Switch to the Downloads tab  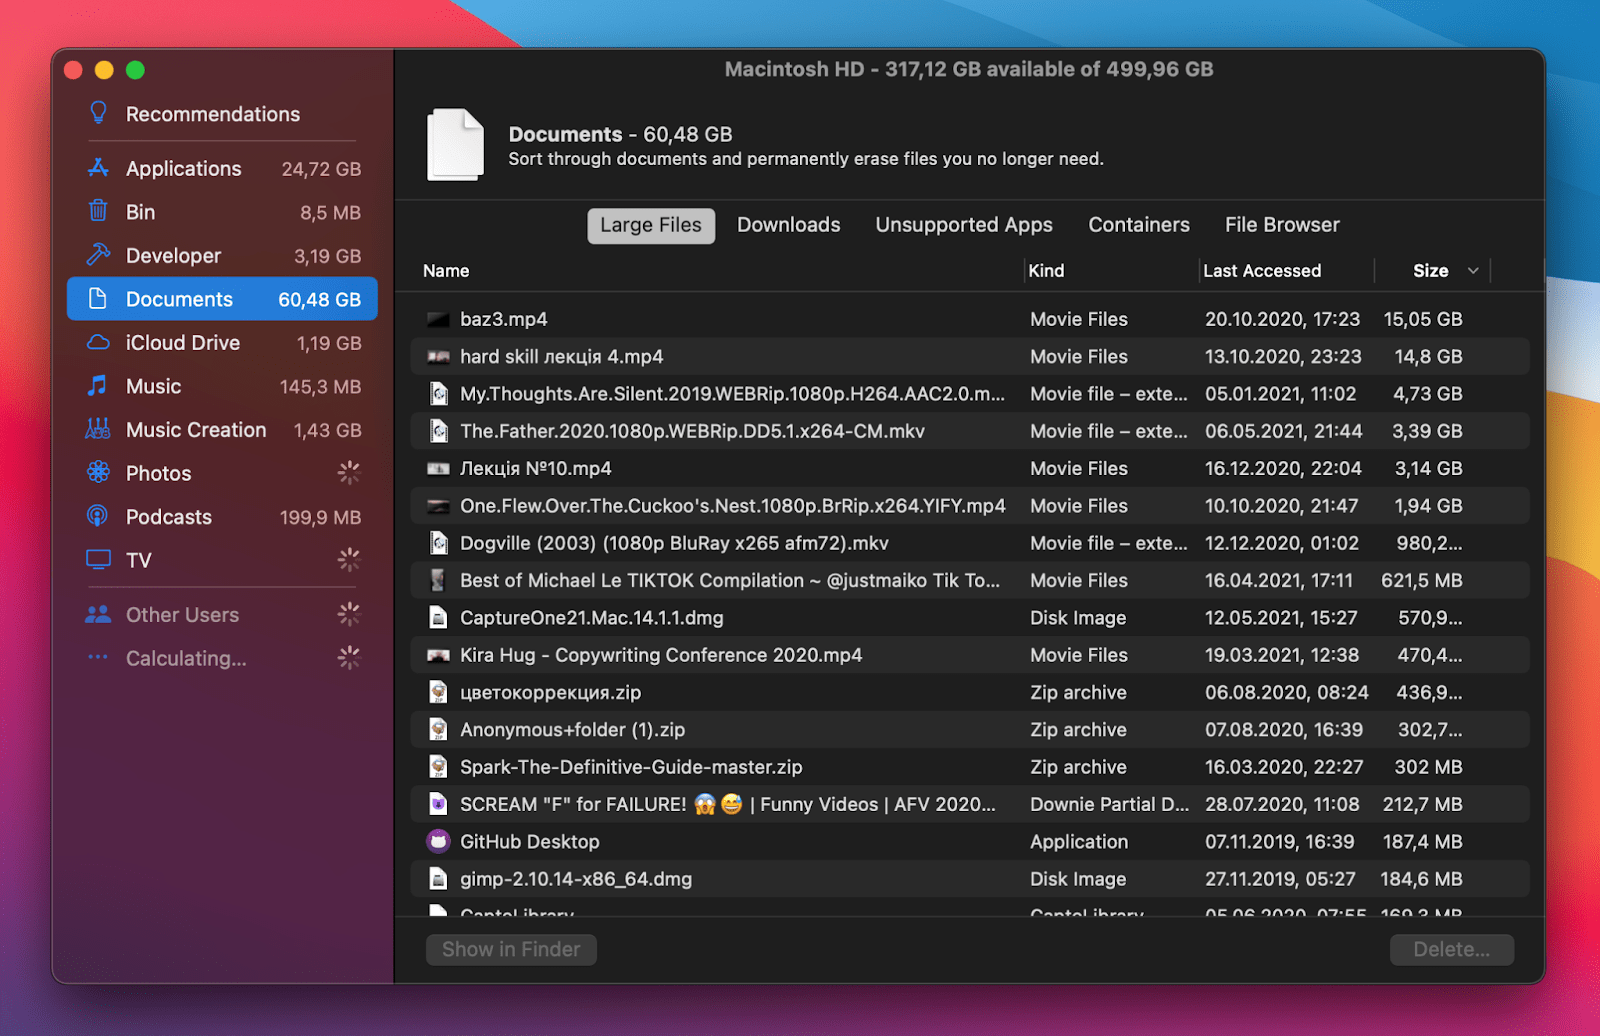(789, 225)
